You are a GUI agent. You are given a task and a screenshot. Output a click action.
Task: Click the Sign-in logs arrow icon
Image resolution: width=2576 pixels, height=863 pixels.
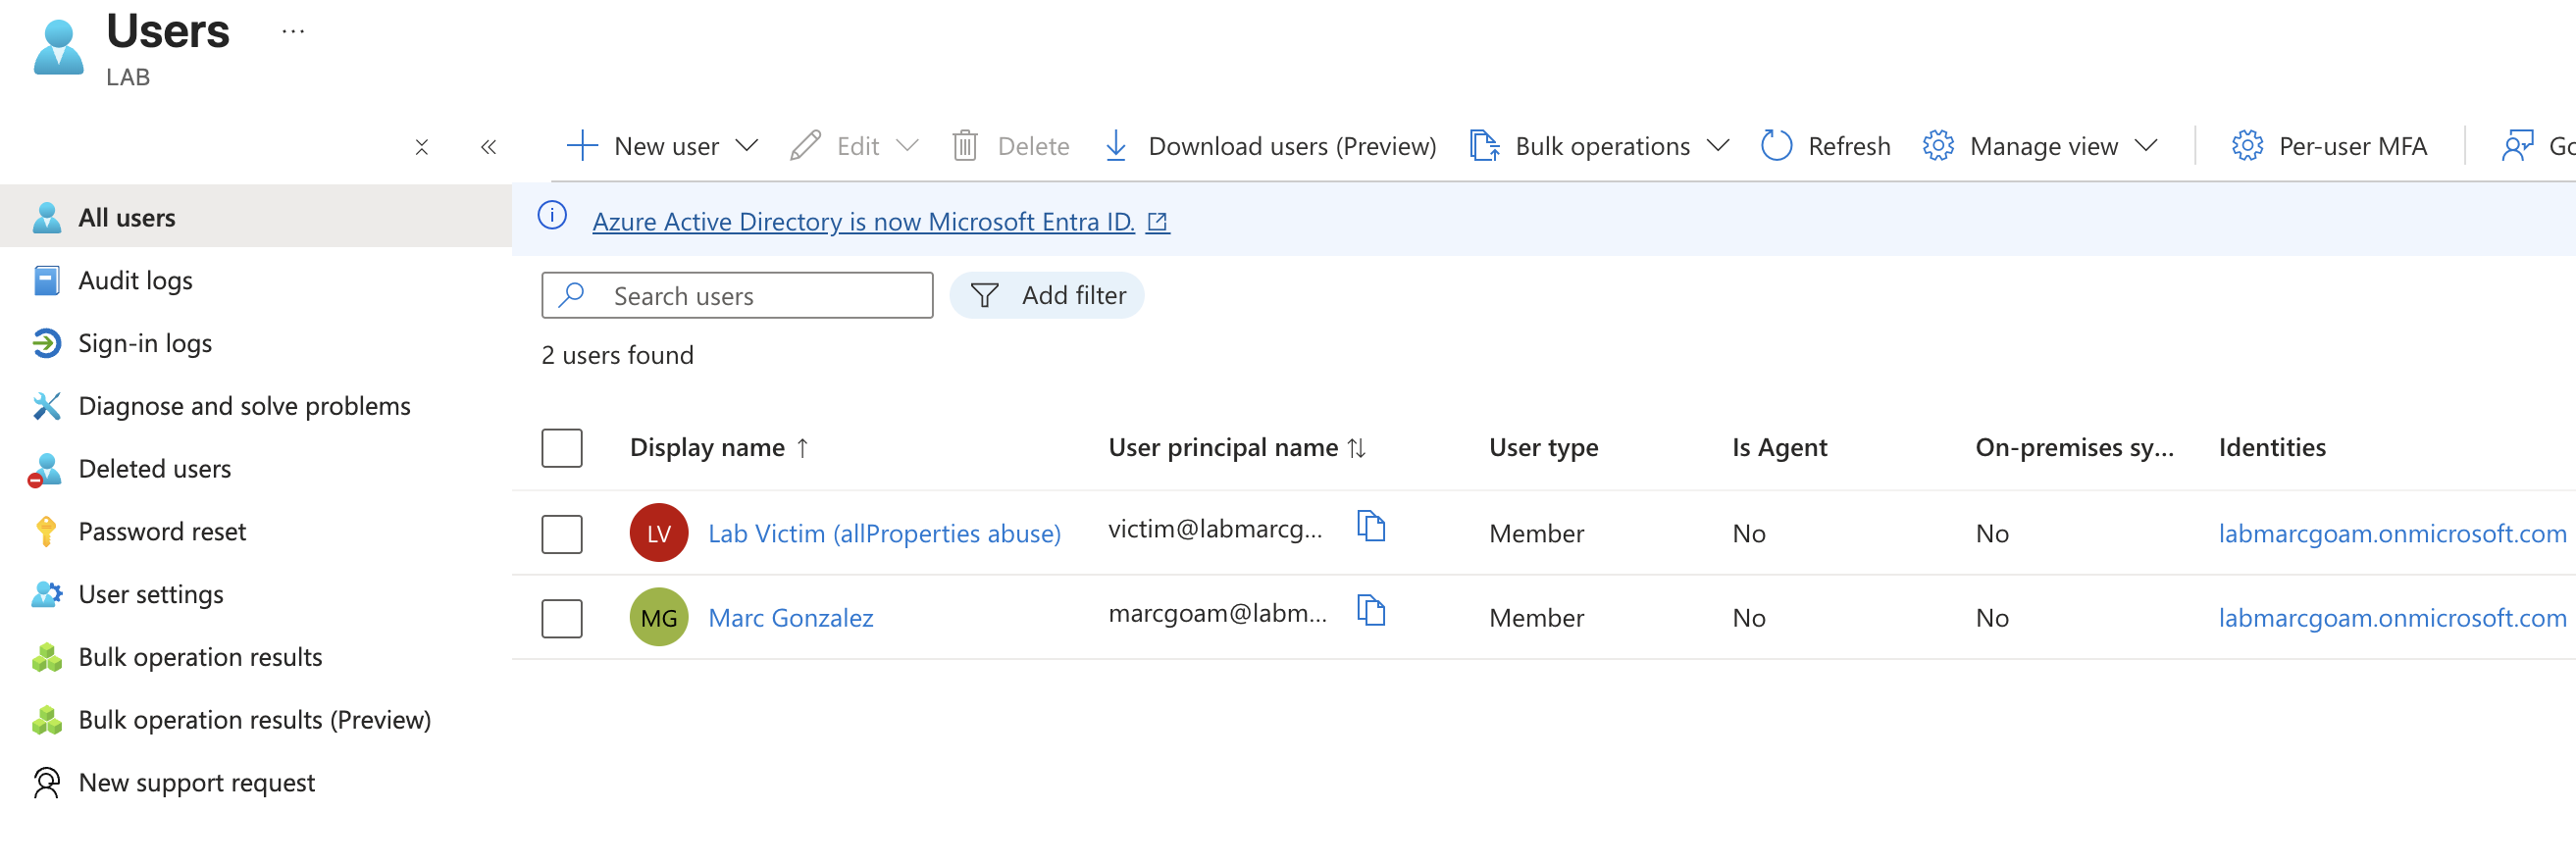[46, 343]
